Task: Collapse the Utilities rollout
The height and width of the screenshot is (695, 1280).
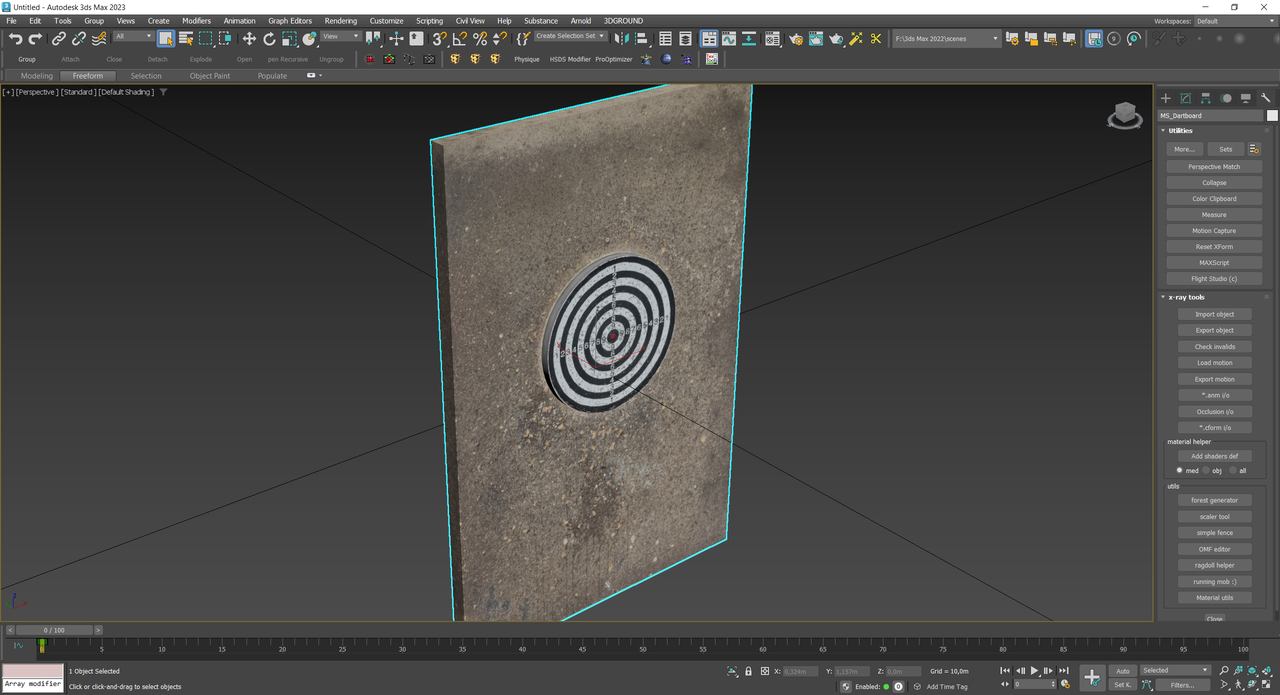Action: 1180,131
